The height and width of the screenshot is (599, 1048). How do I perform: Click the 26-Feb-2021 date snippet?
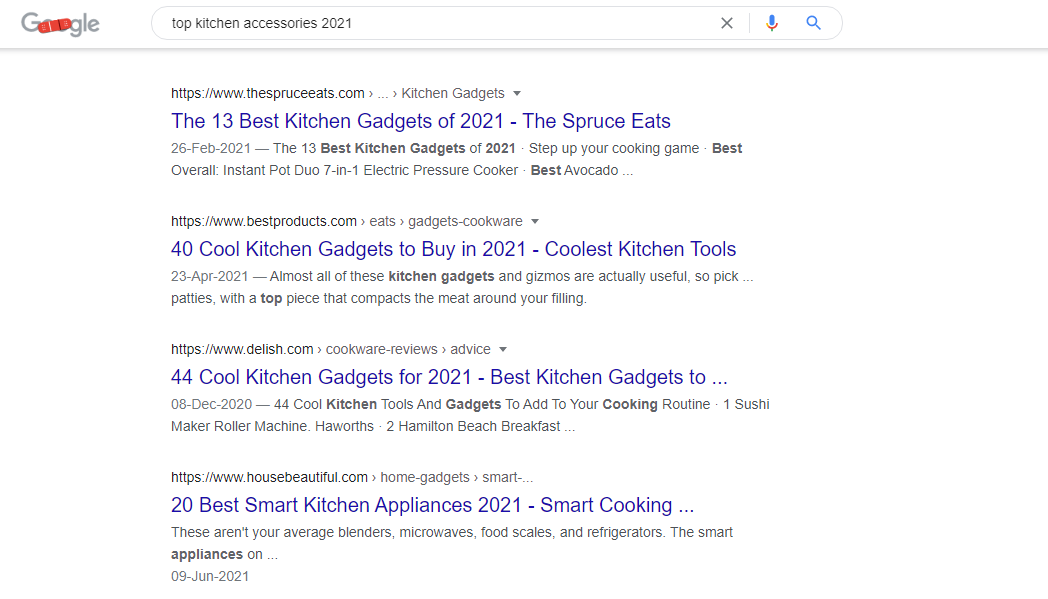click(x=211, y=148)
